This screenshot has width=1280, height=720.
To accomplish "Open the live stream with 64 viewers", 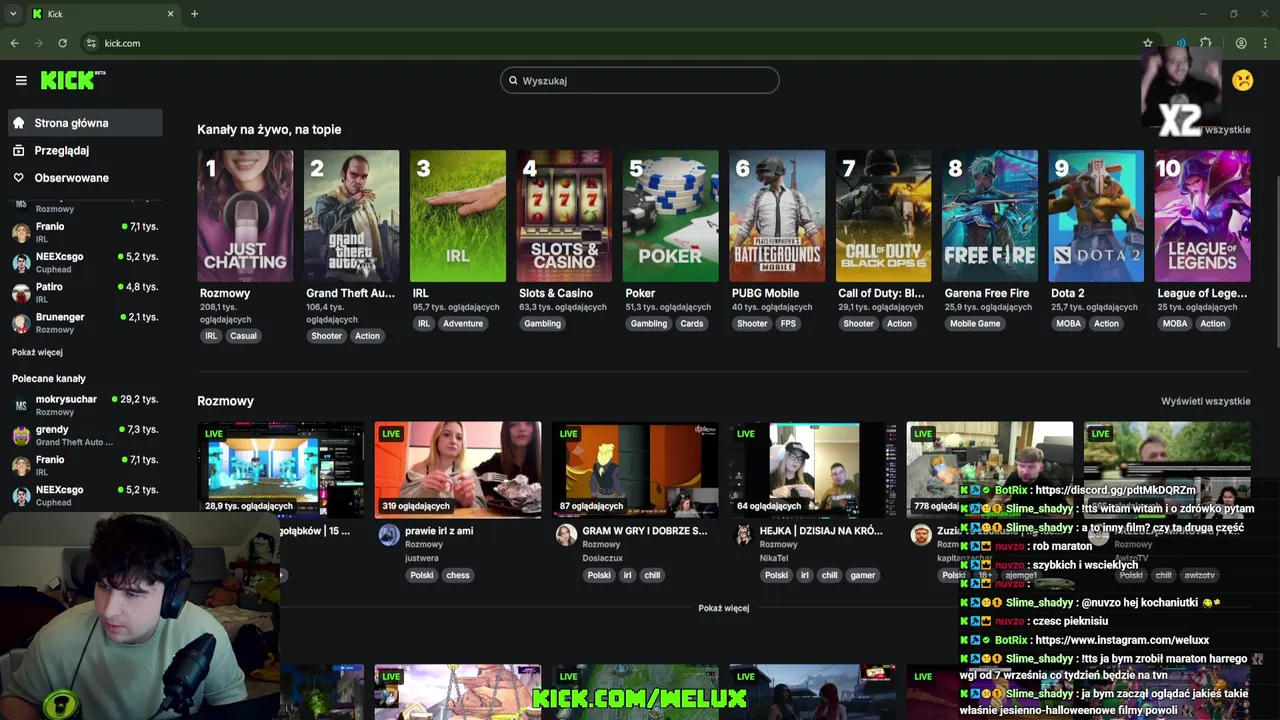I will click(812, 469).
